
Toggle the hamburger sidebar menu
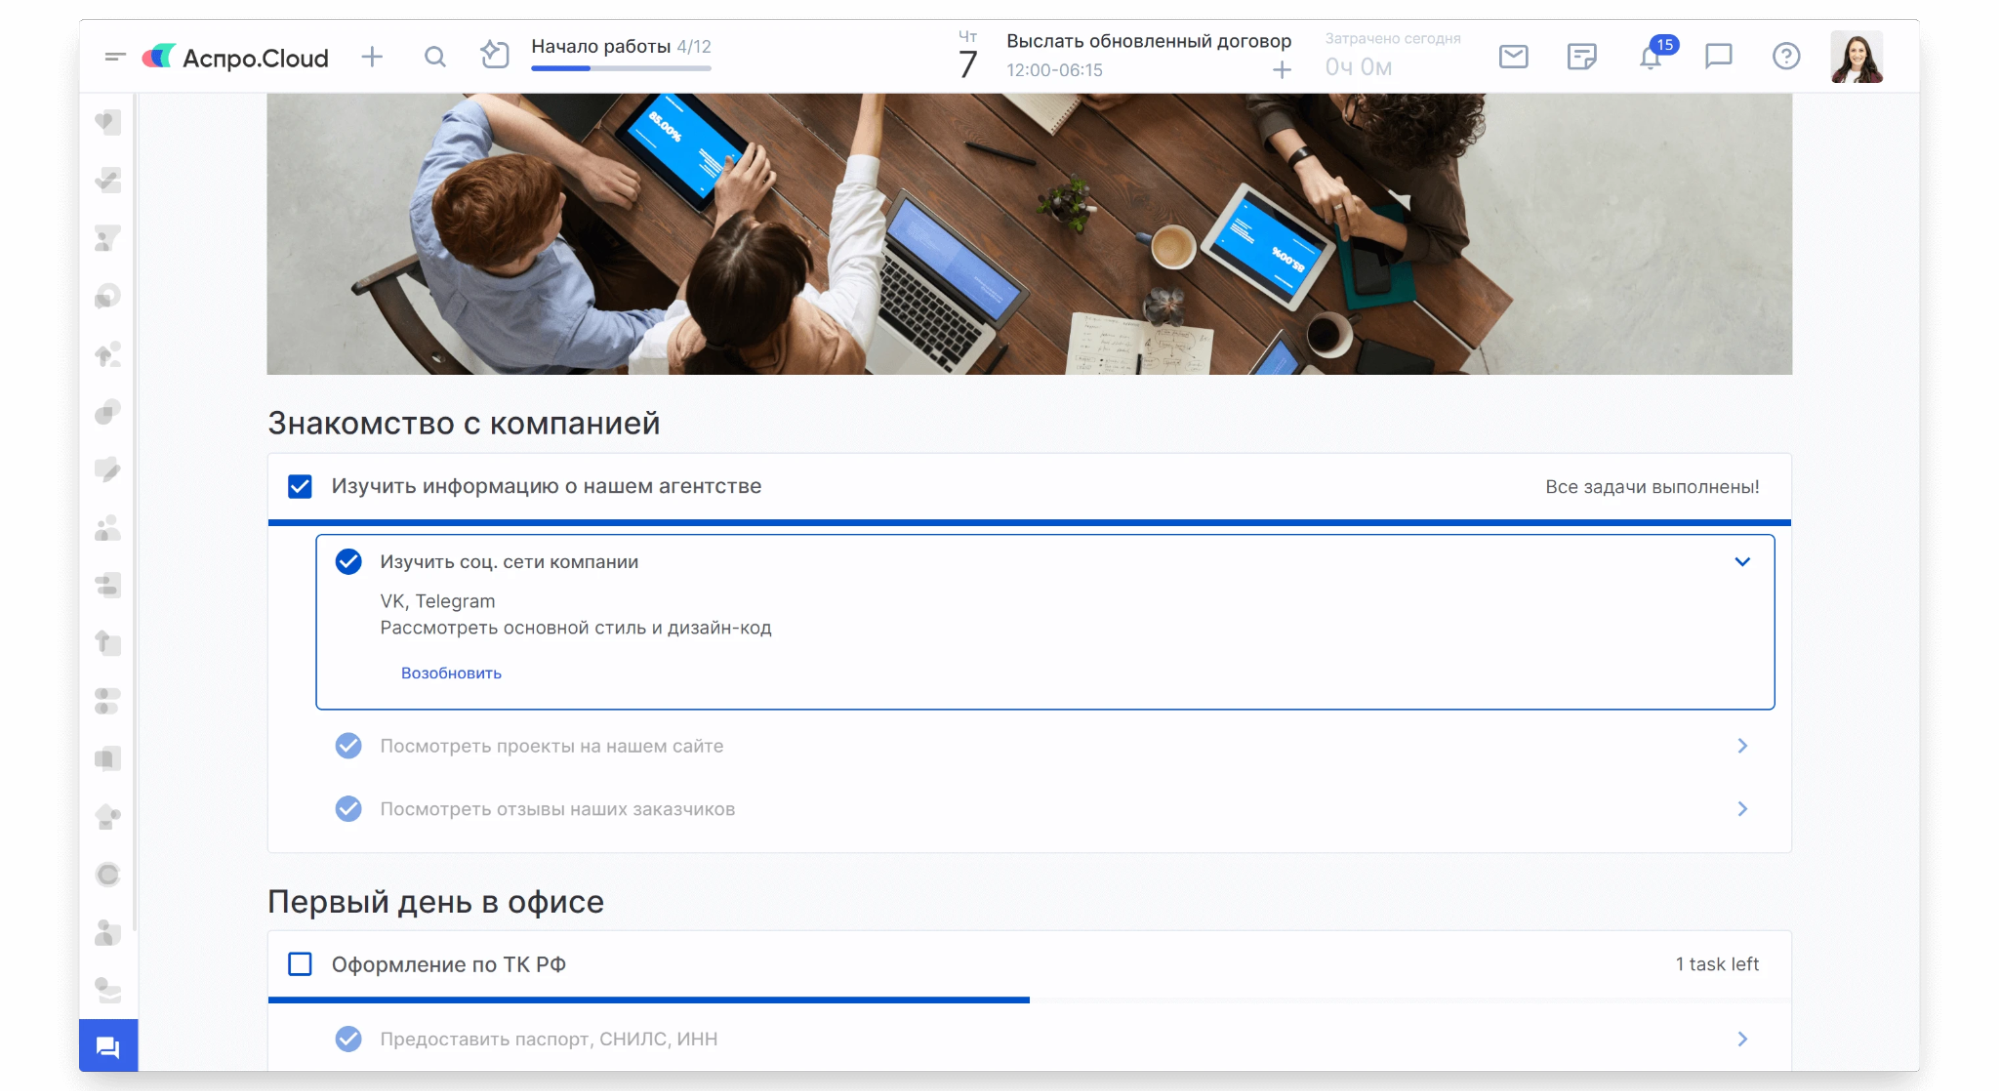pos(115,57)
